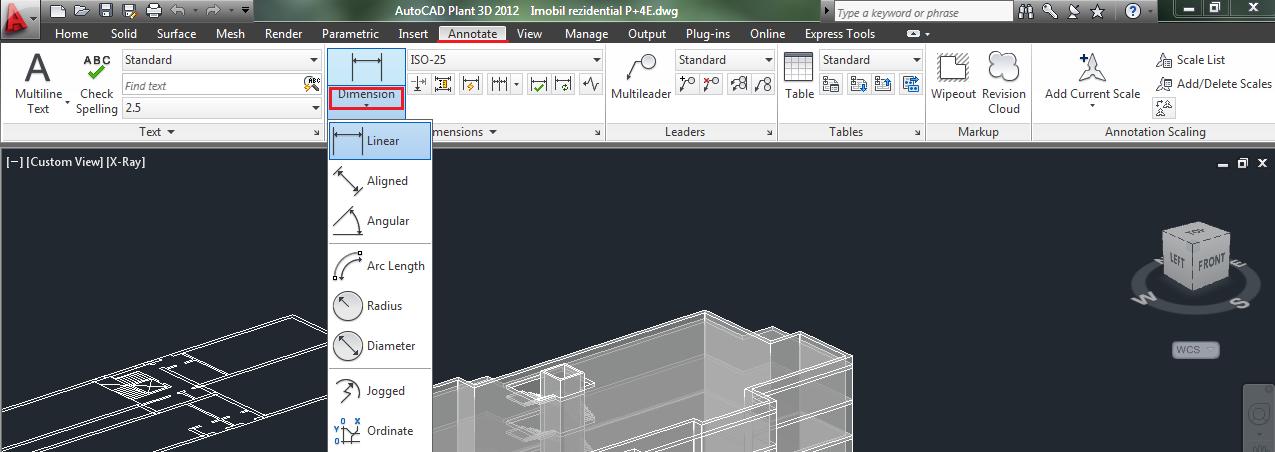Click Download from Source icon in Tables panel
Screen dimensions: 1275x452
(858, 84)
